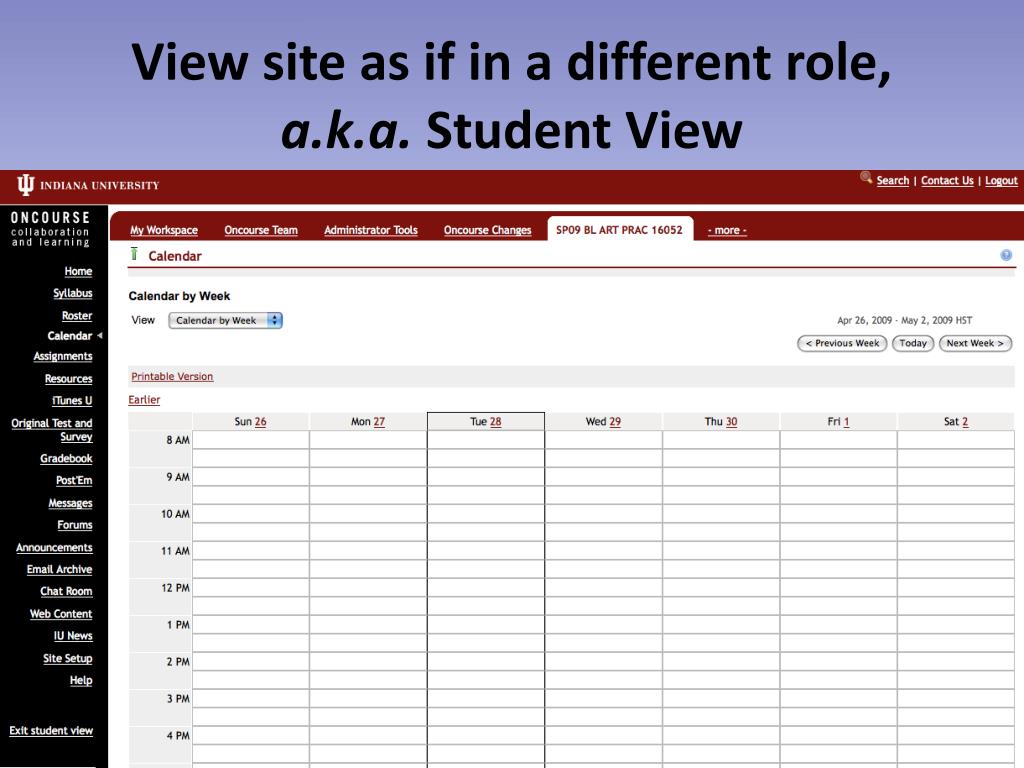The width and height of the screenshot is (1024, 768).
Task: Open Help in the sidebar
Action: coord(81,680)
